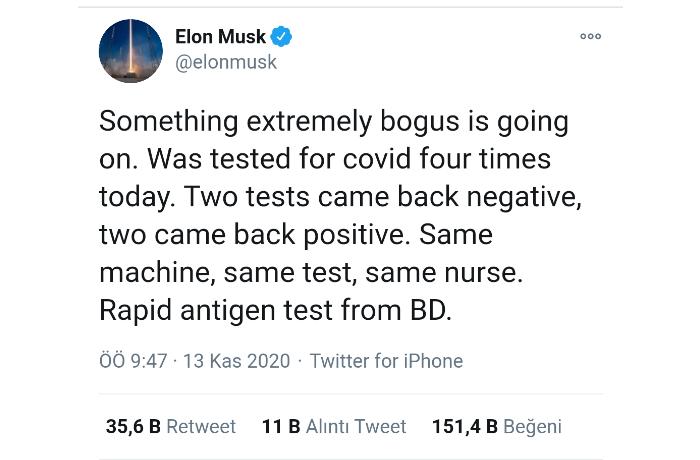
Task: Open Elon Musk's rocket profile picture
Action: (130, 51)
